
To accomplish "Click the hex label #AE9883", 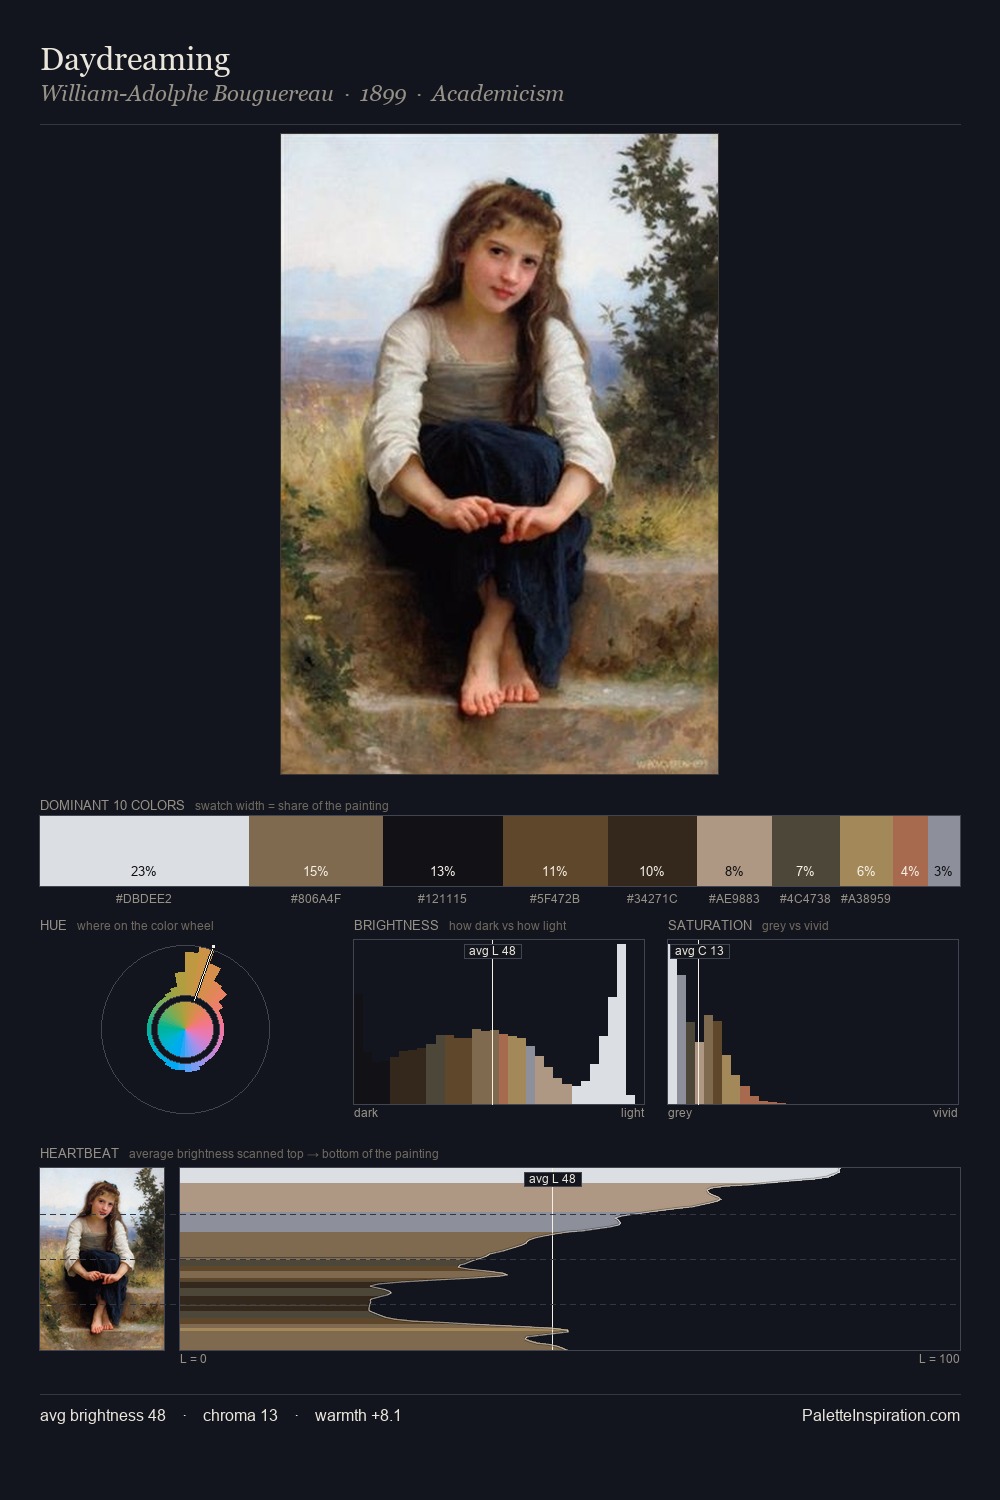I will (734, 899).
